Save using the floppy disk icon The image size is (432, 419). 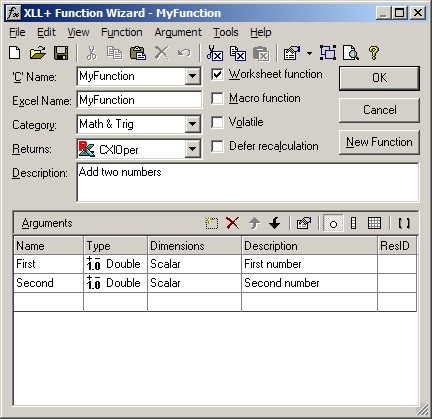tap(61, 53)
